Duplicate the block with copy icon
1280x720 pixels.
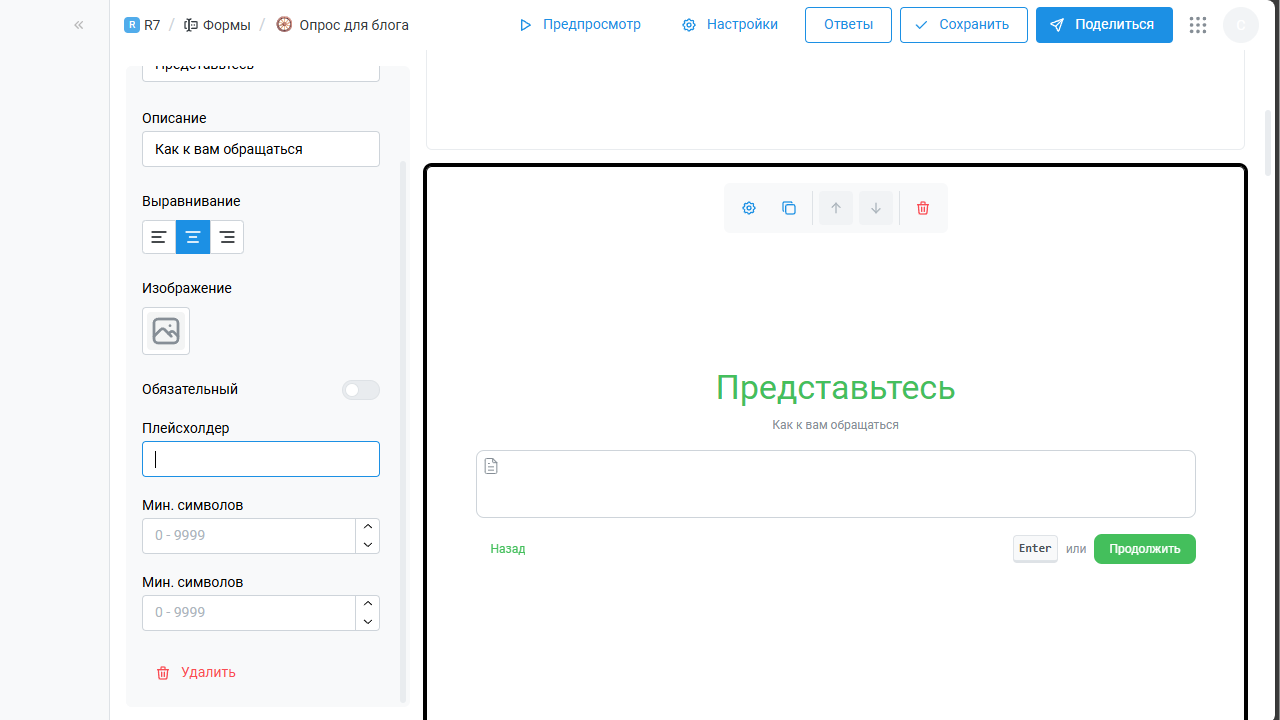coord(789,208)
